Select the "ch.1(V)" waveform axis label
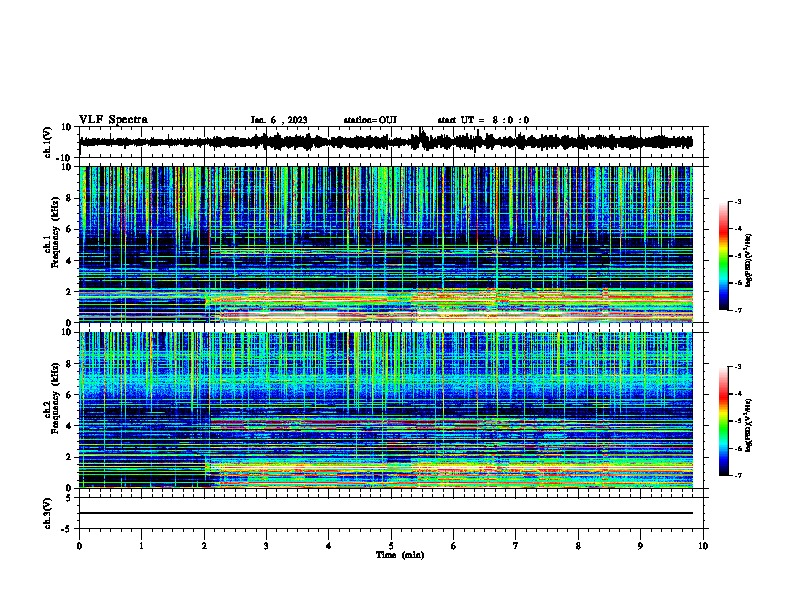The height and width of the screenshot is (612, 792). click(48, 142)
